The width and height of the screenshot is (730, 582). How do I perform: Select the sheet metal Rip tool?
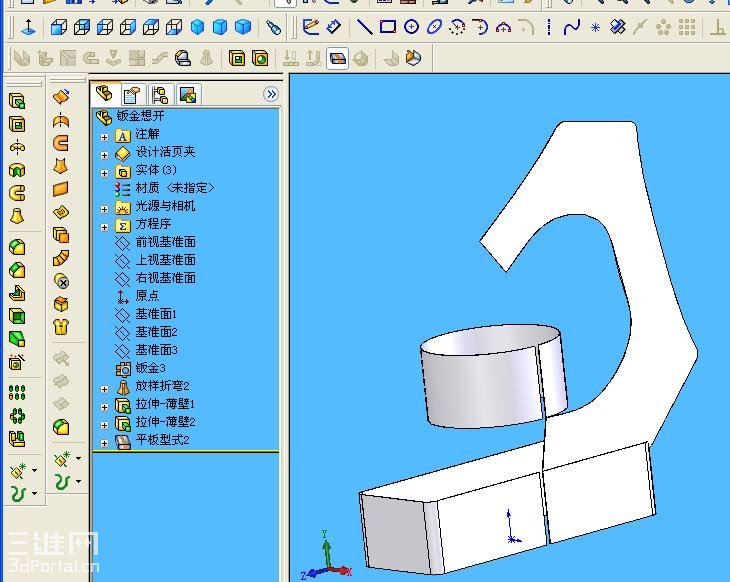[x=413, y=58]
